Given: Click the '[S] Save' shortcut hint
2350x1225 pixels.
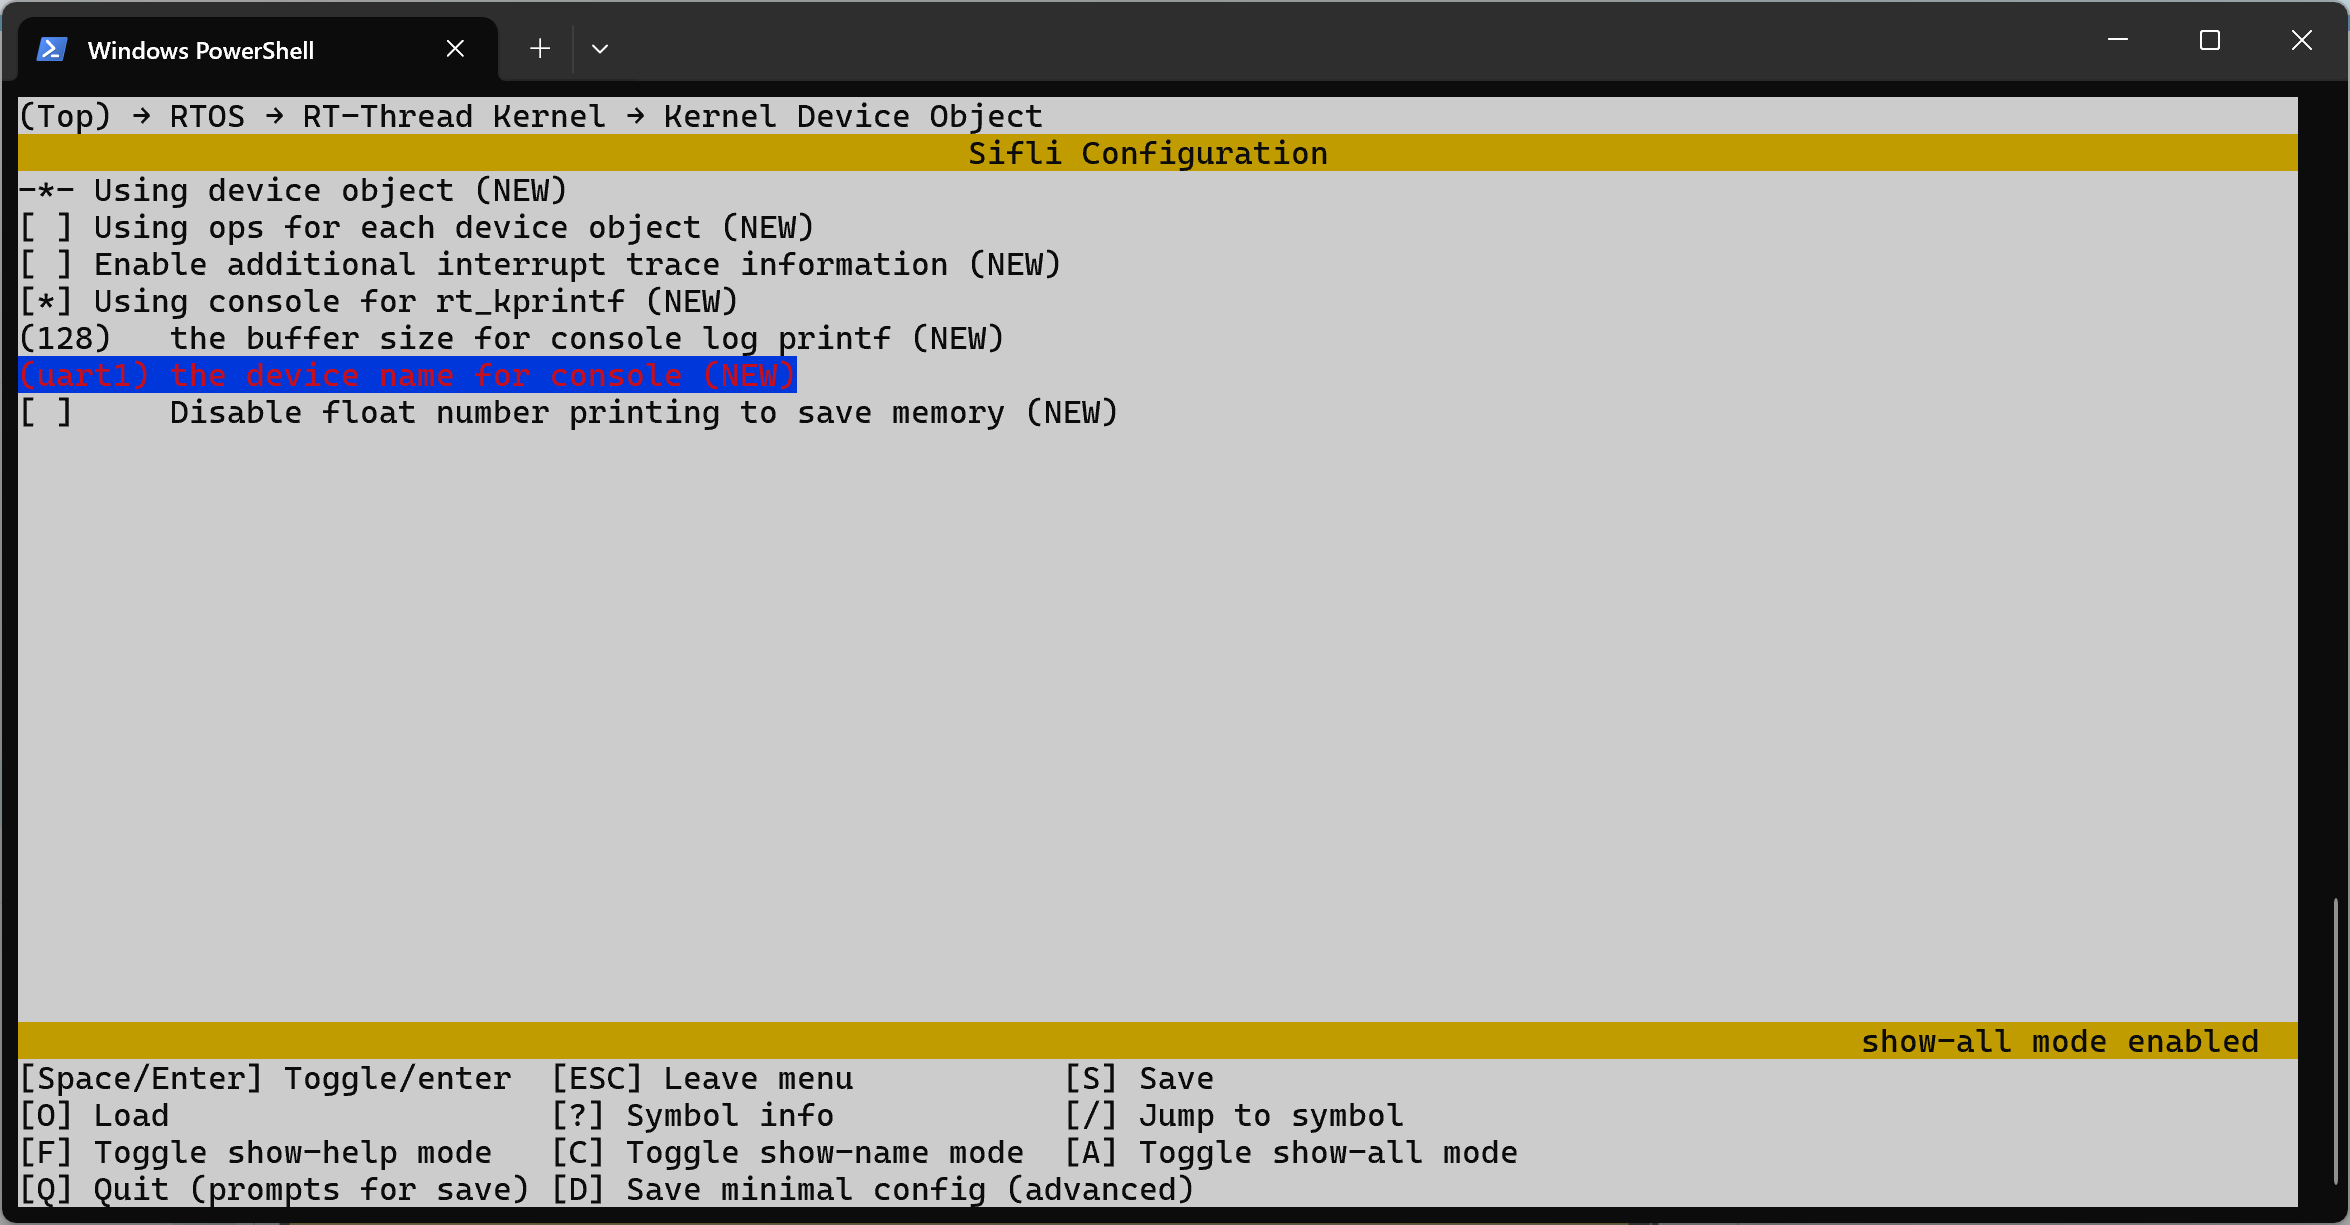Looking at the screenshot, I should [x=1138, y=1079].
